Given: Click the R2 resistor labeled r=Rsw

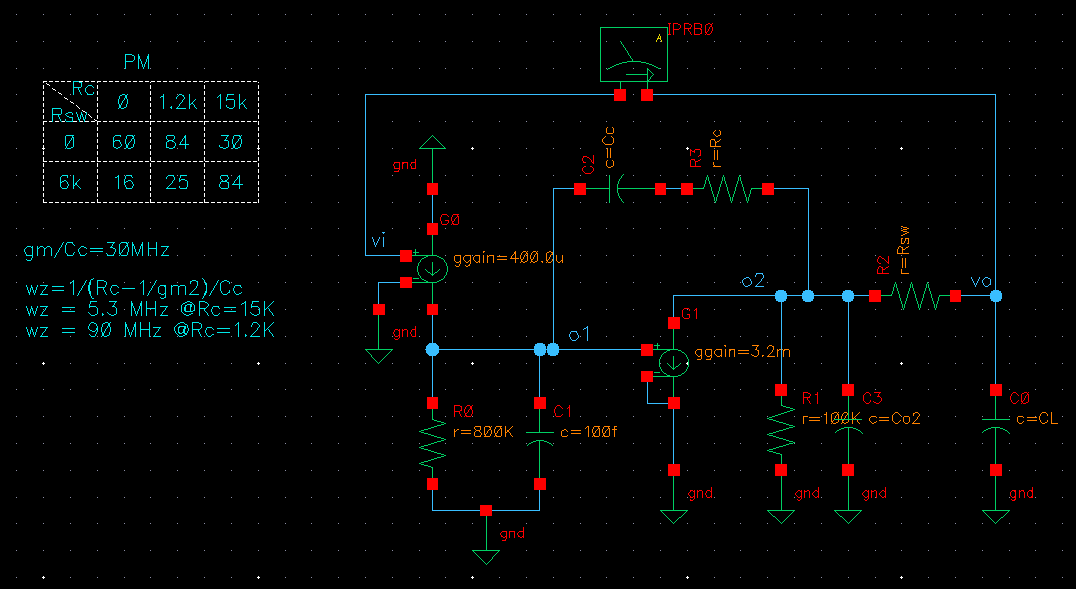Looking at the screenshot, I should [x=915, y=296].
